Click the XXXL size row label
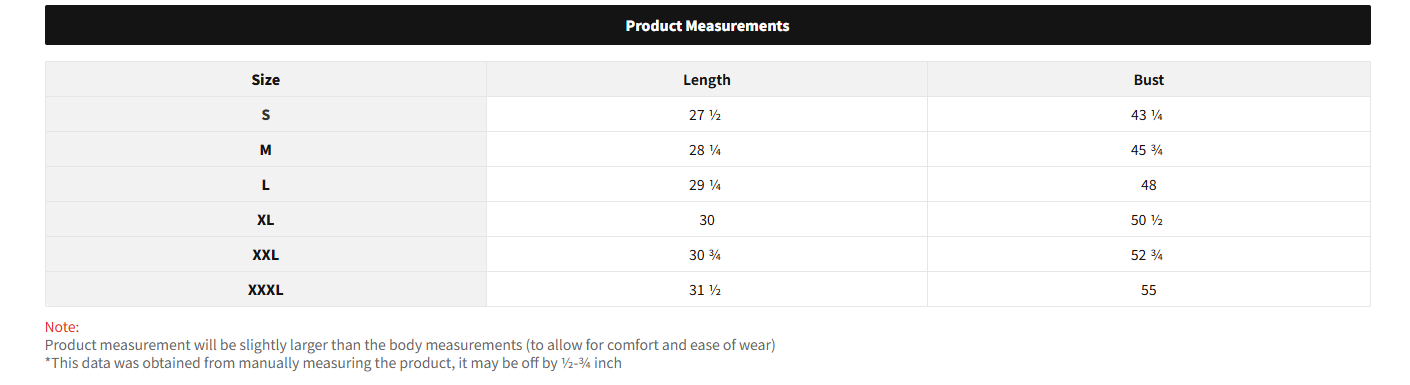1410x385 pixels. (266, 290)
